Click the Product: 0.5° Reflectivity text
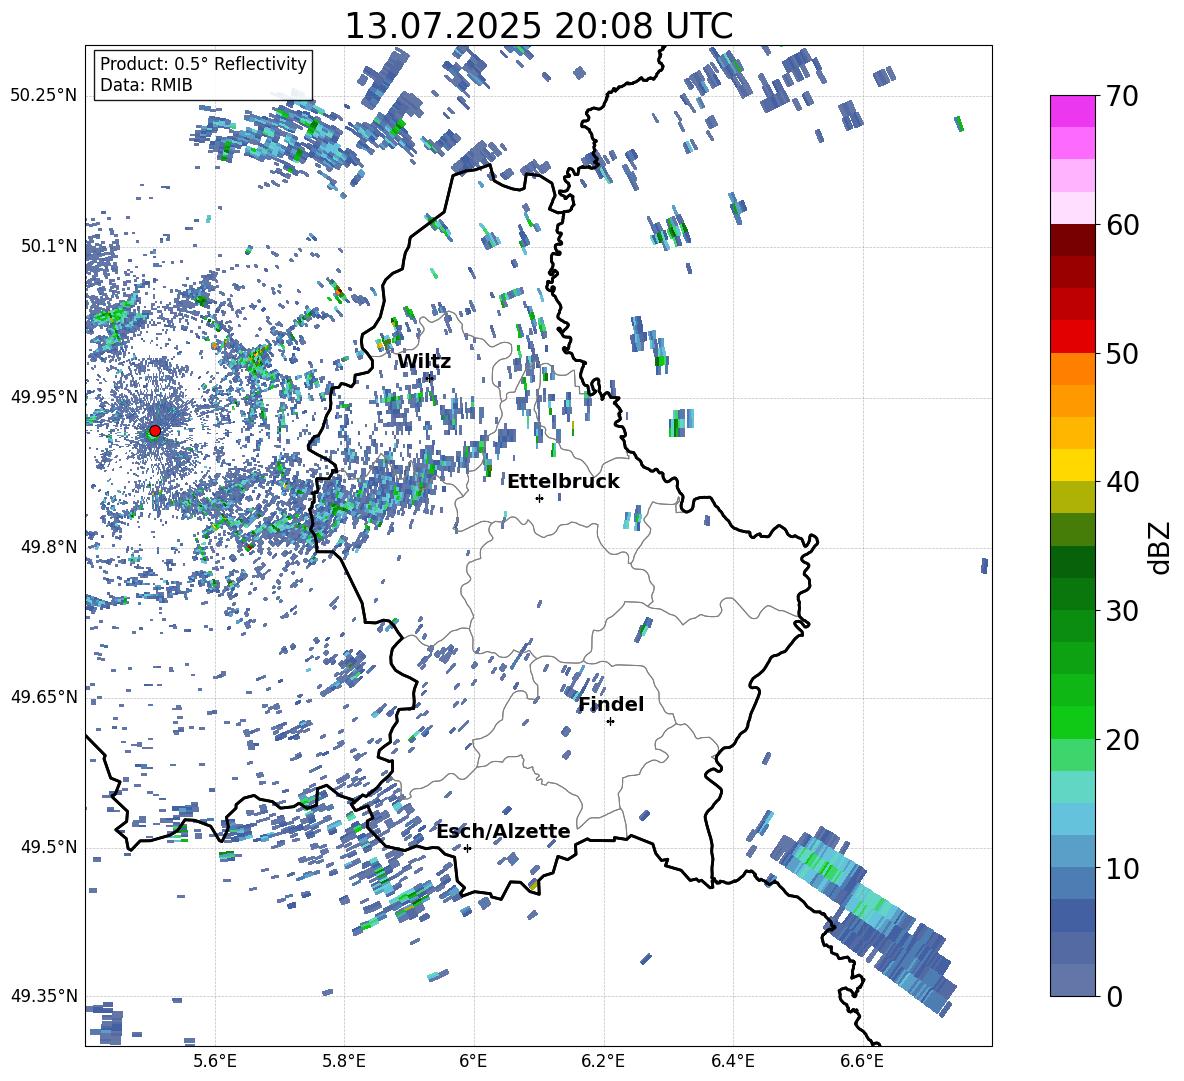Viewport: 1184px width, 1081px height. tap(203, 63)
